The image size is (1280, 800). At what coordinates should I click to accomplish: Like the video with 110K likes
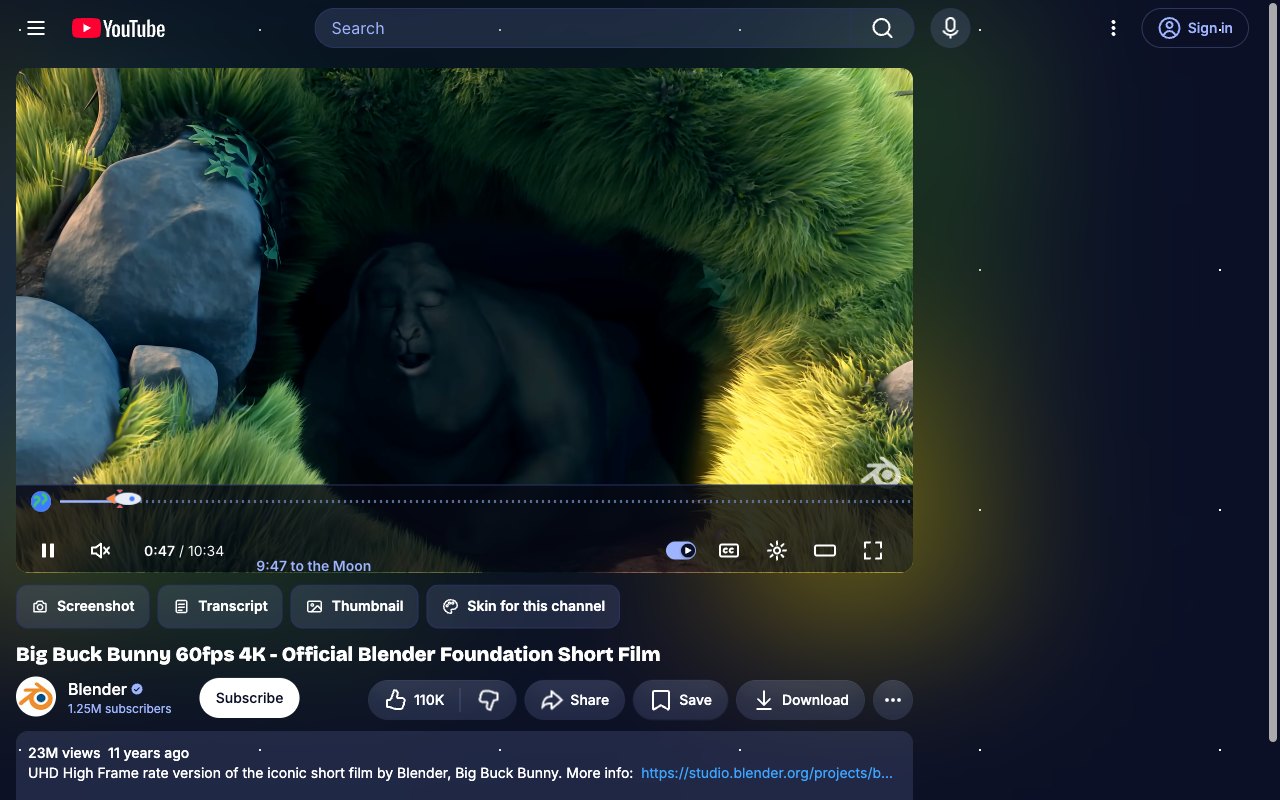point(415,700)
